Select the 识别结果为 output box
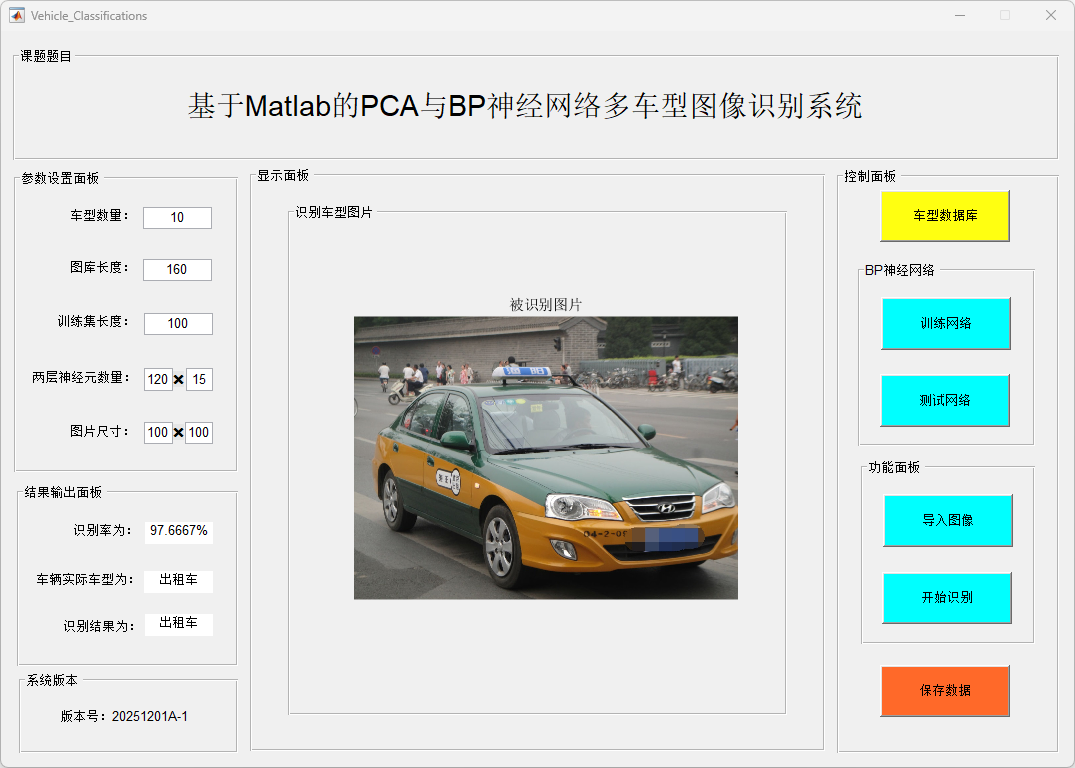Image resolution: width=1075 pixels, height=768 pixels. point(178,624)
